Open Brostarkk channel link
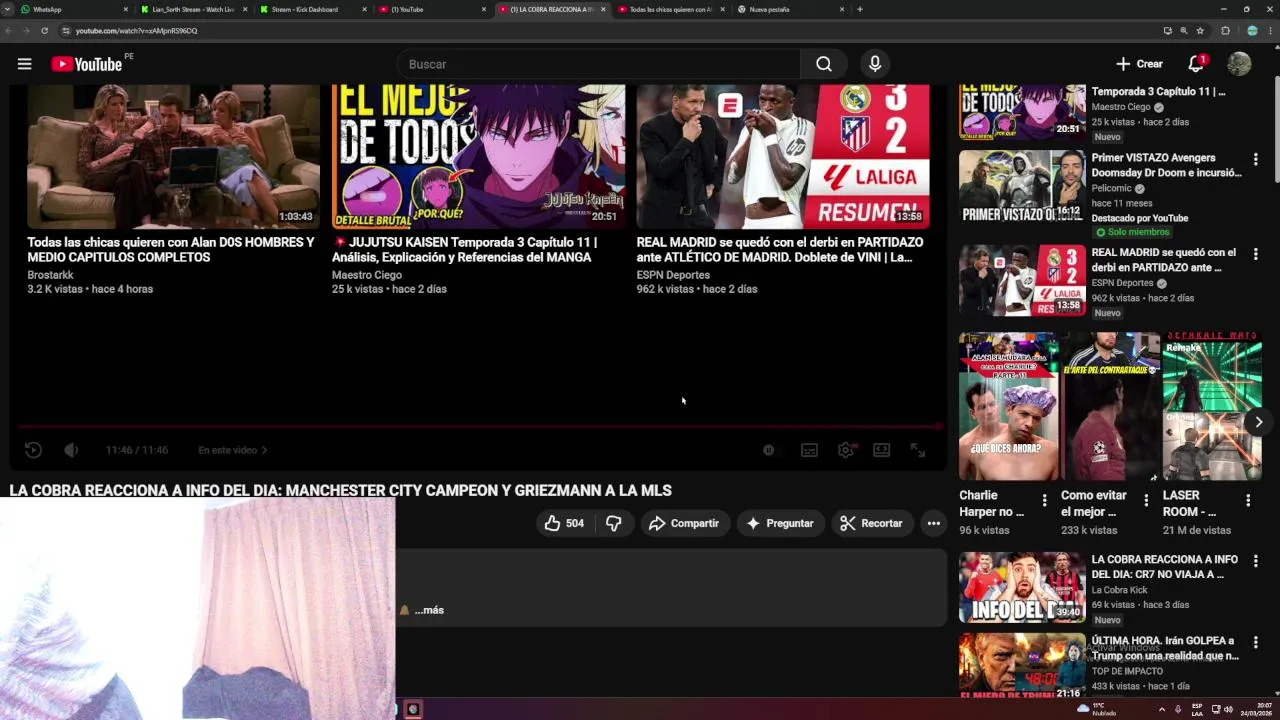Image resolution: width=1280 pixels, height=720 pixels. (50, 275)
